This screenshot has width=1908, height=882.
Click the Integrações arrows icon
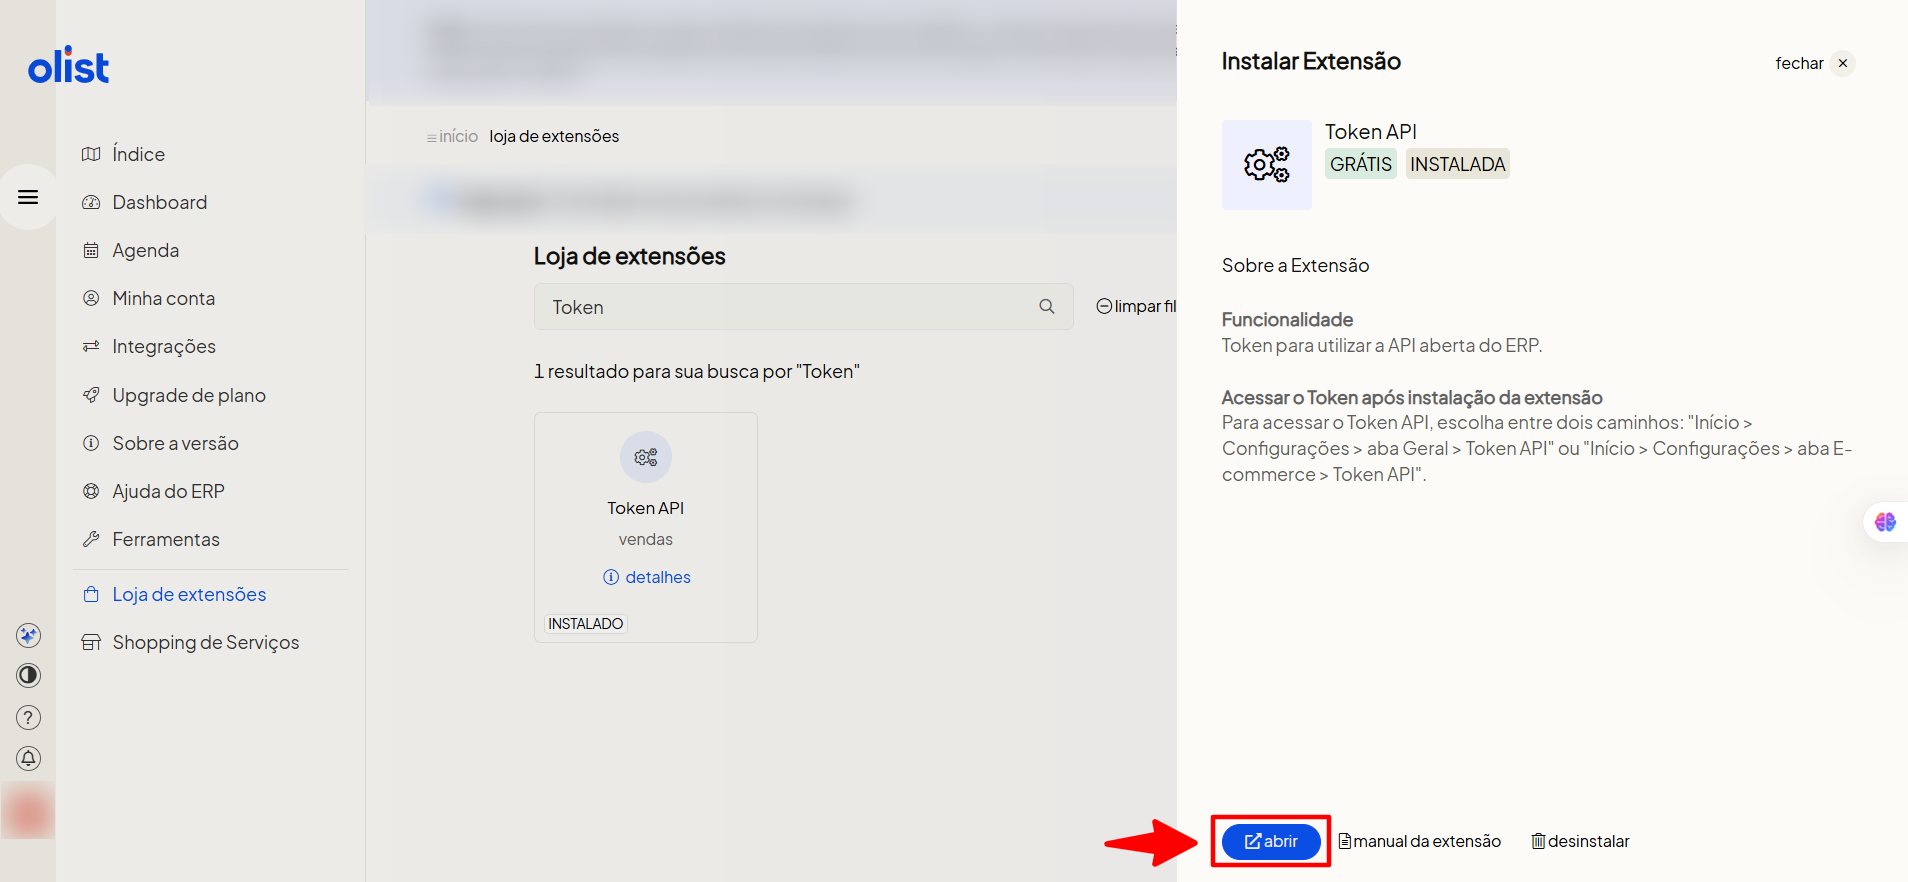pos(91,346)
